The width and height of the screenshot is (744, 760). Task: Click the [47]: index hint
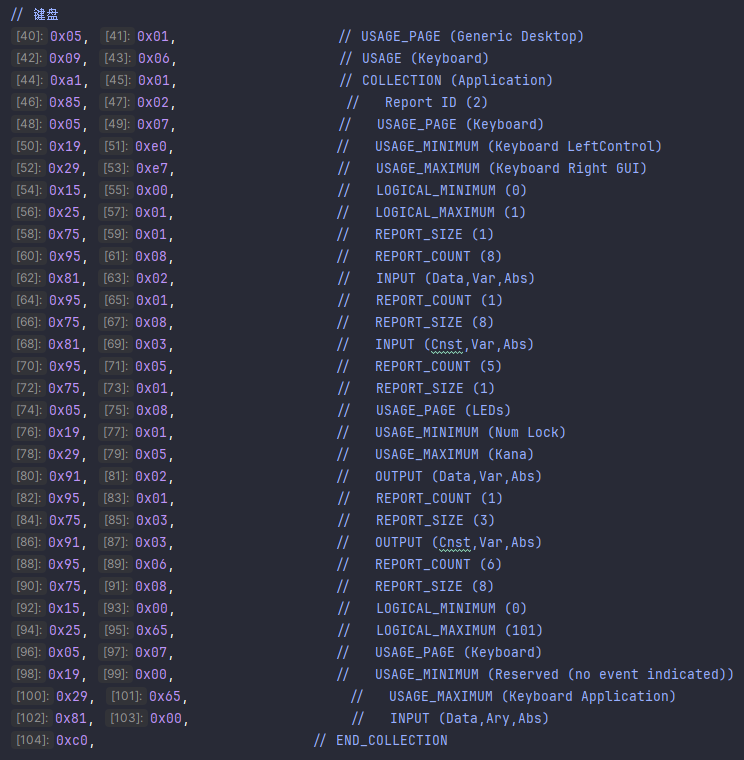[x=117, y=102]
